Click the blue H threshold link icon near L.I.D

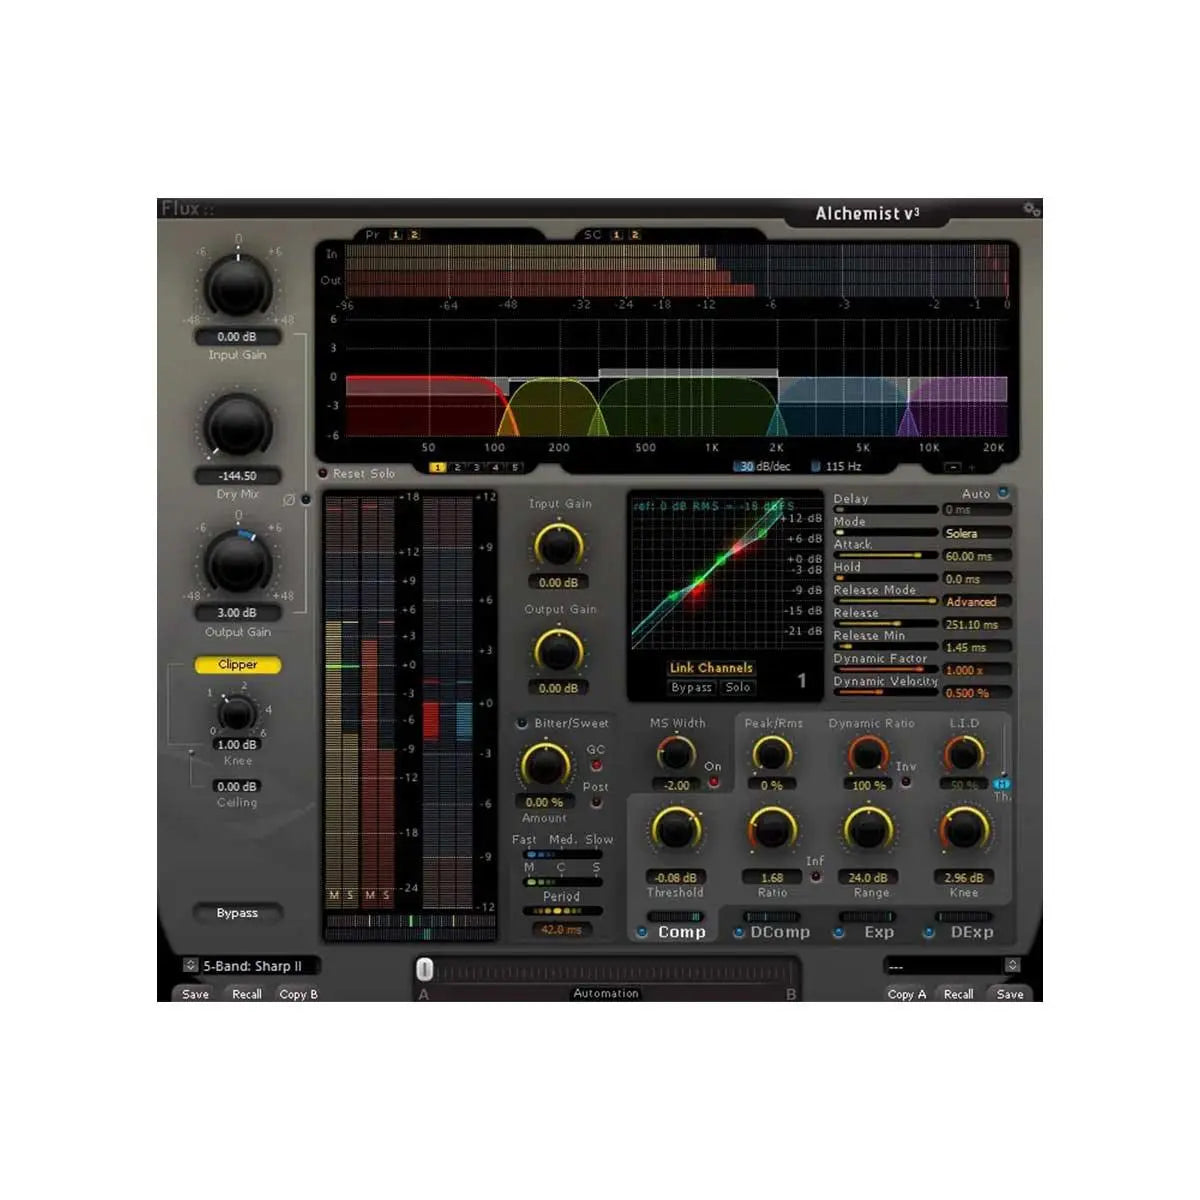(1001, 785)
